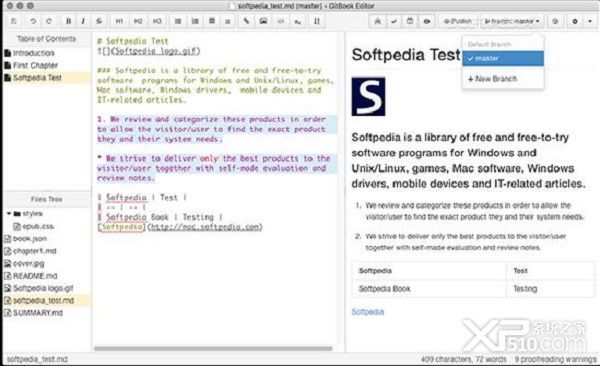Click the '# Softpedia Test' editor line

(x=133, y=41)
